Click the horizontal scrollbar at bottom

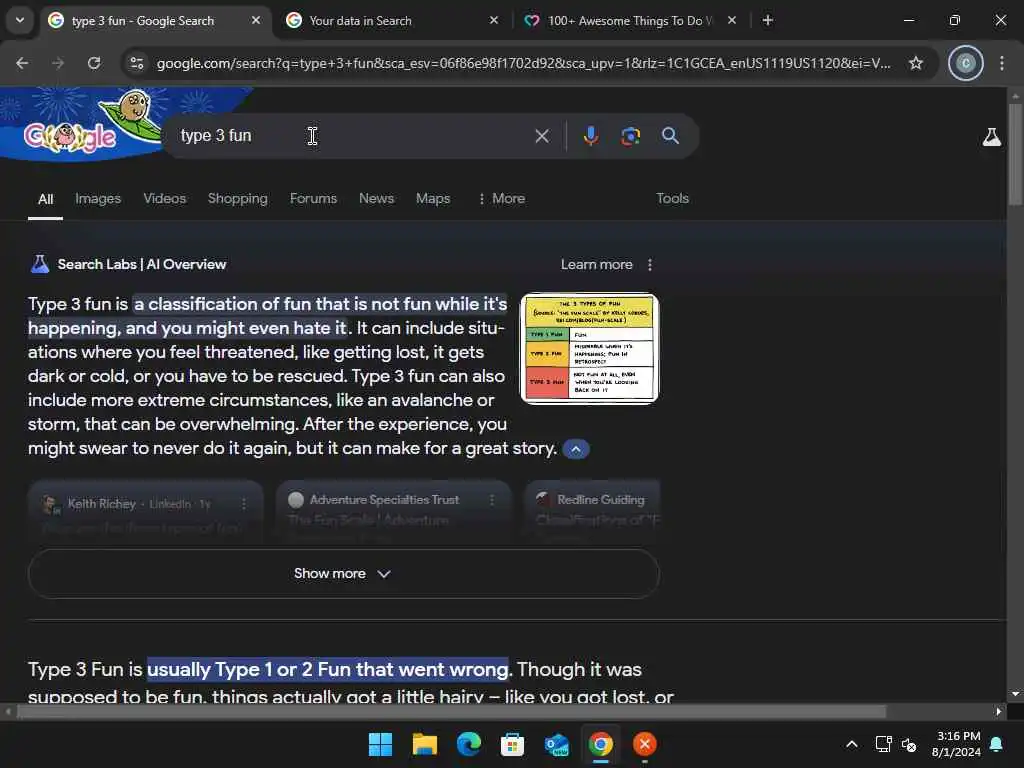click(x=451, y=711)
